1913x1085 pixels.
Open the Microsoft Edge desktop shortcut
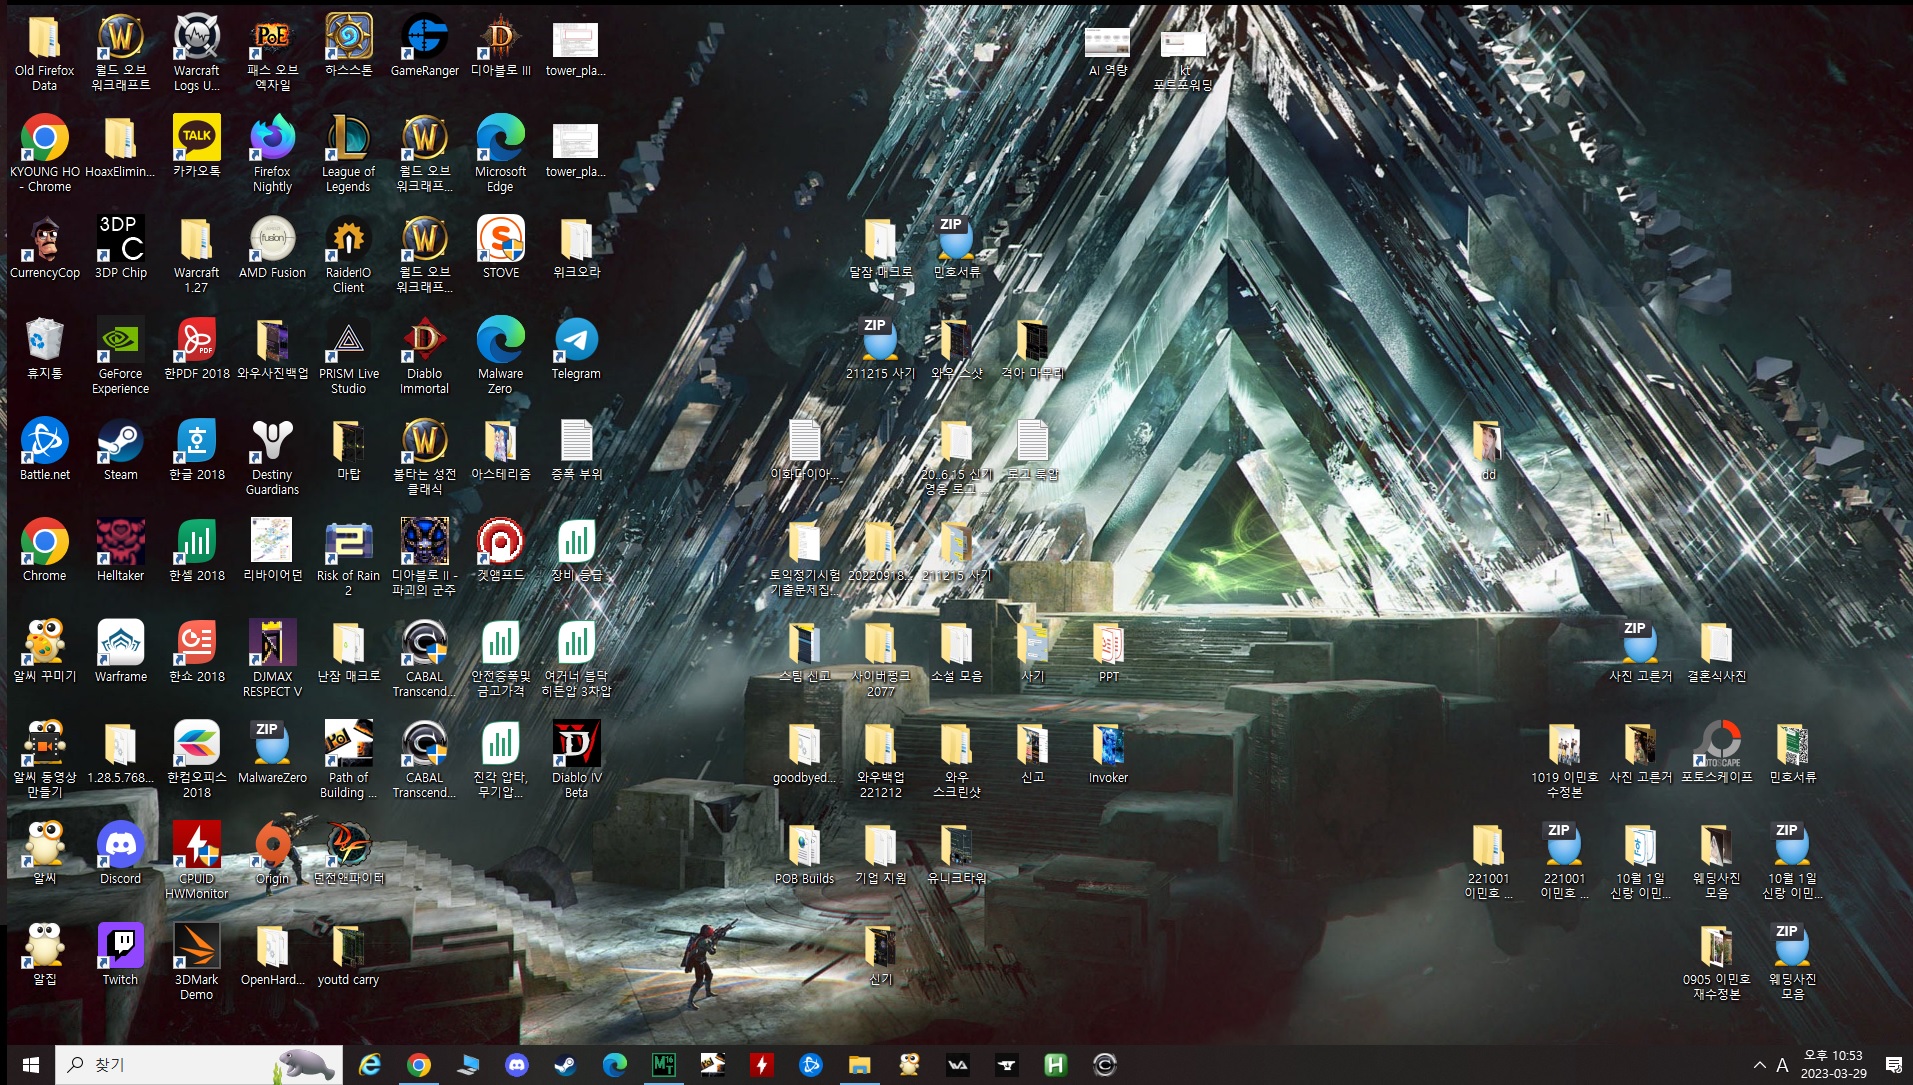click(x=500, y=154)
